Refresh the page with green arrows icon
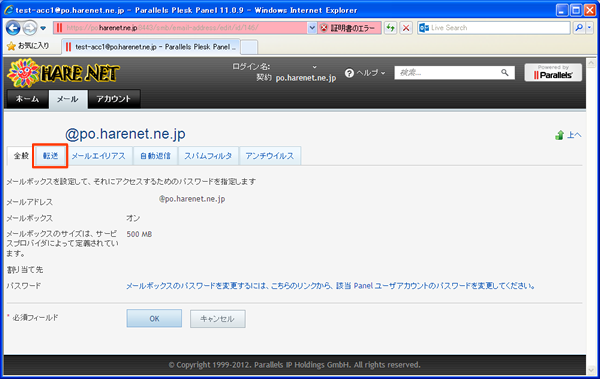Viewport: 600px width, 379px height. [x=390, y=28]
